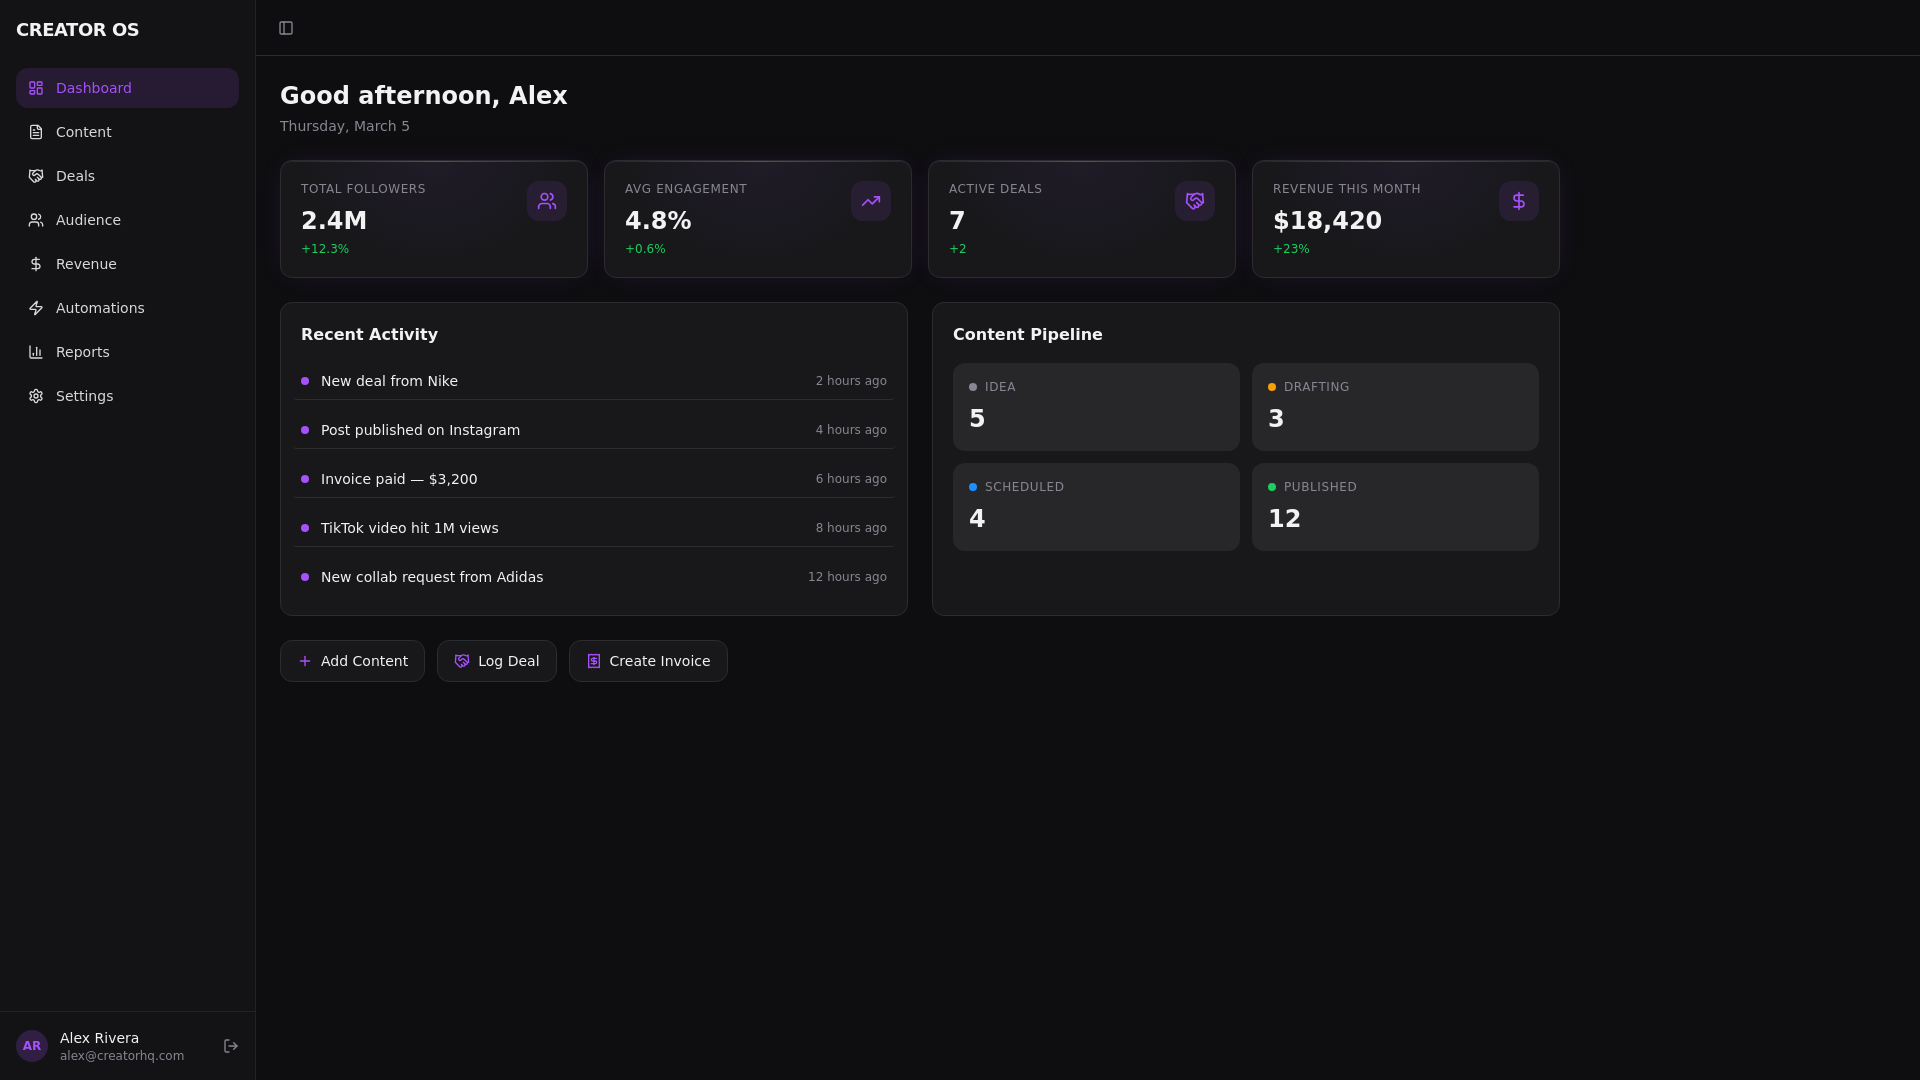
Task: Open "Post published on Instagram" activity
Action: coord(594,430)
